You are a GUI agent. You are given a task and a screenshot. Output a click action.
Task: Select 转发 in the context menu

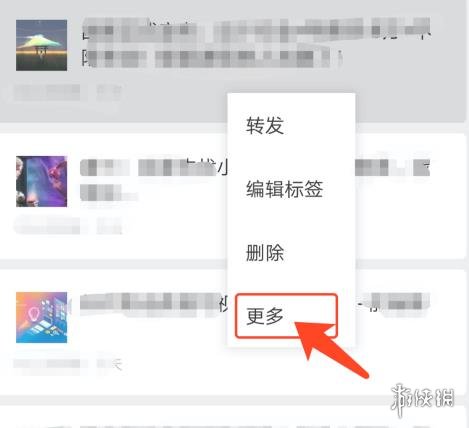click(x=265, y=126)
